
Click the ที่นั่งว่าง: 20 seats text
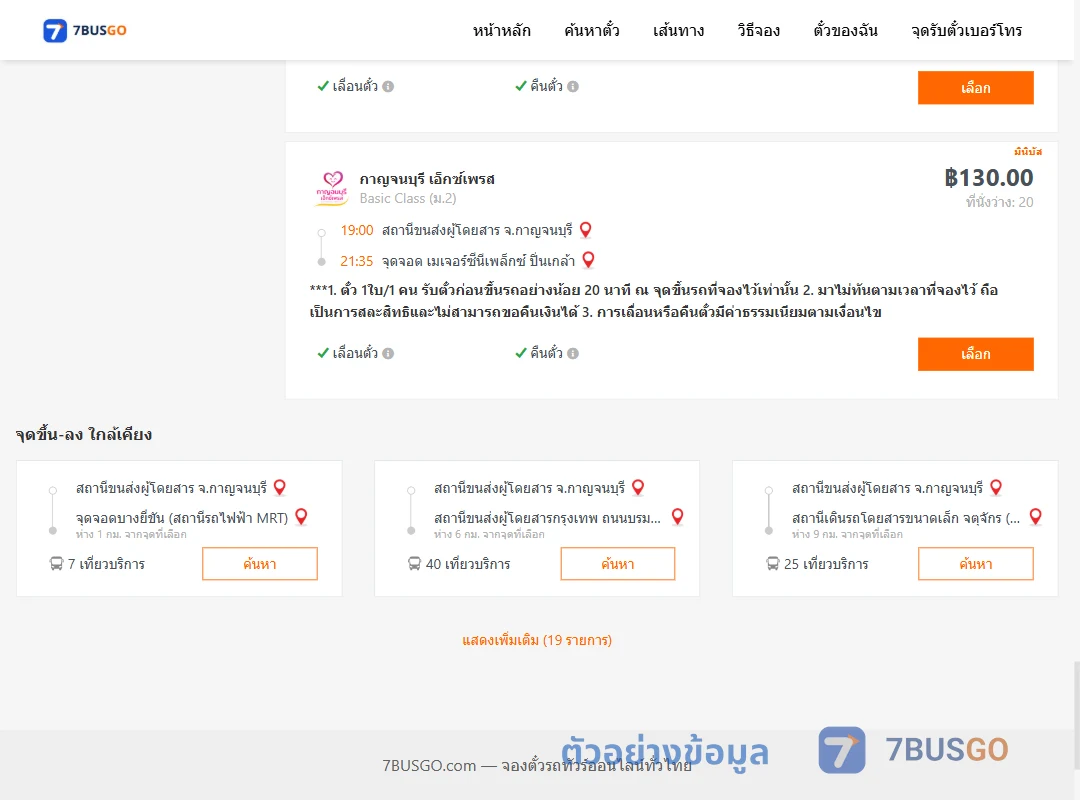999,202
